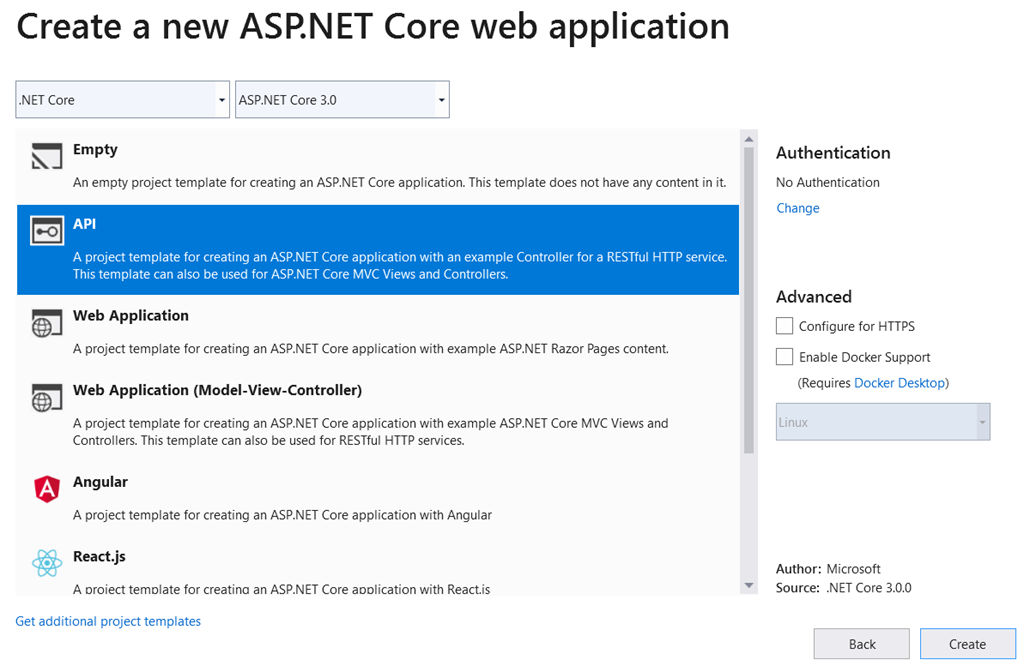The width and height of the screenshot is (1024, 666).
Task: Click the template list scrollbar down arrow
Action: (748, 585)
